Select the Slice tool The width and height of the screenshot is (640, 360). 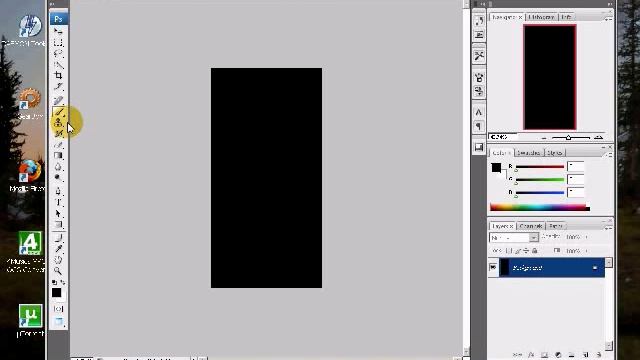58,87
